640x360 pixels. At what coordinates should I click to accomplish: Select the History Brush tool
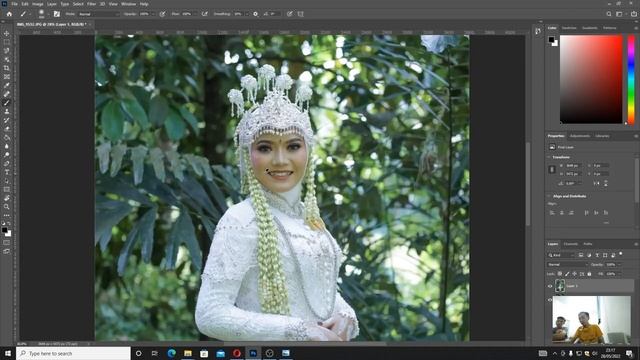coord(7,120)
